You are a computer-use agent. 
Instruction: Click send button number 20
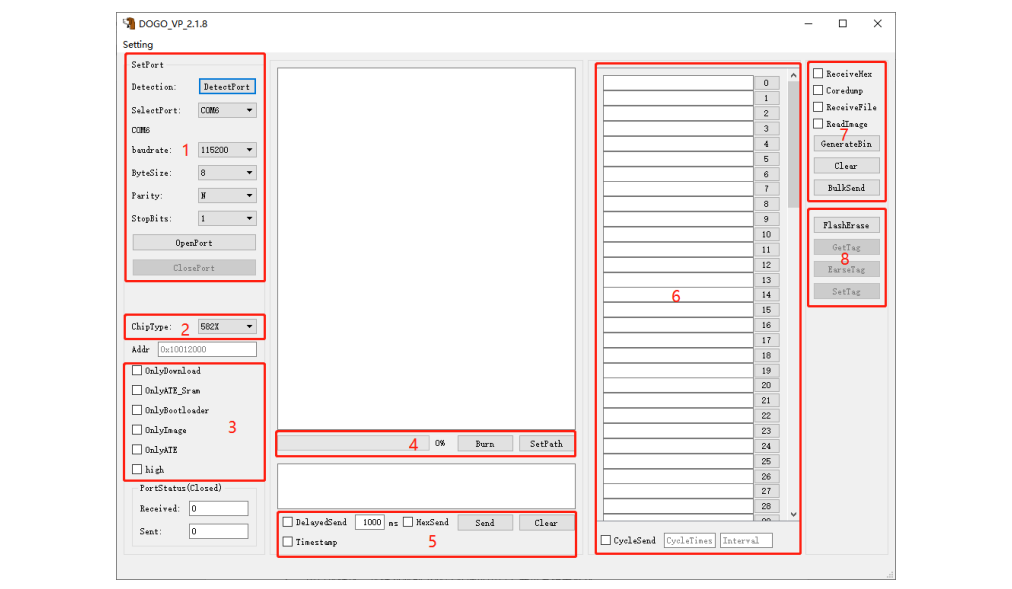pyautogui.click(x=766, y=385)
